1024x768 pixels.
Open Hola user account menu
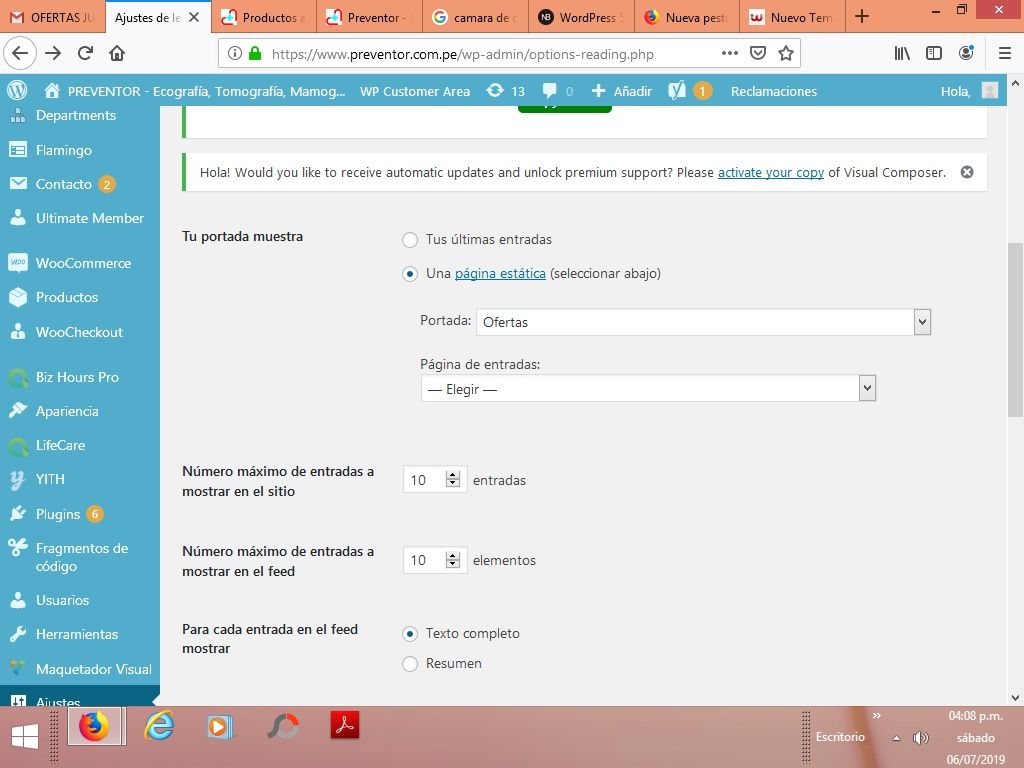(x=969, y=91)
